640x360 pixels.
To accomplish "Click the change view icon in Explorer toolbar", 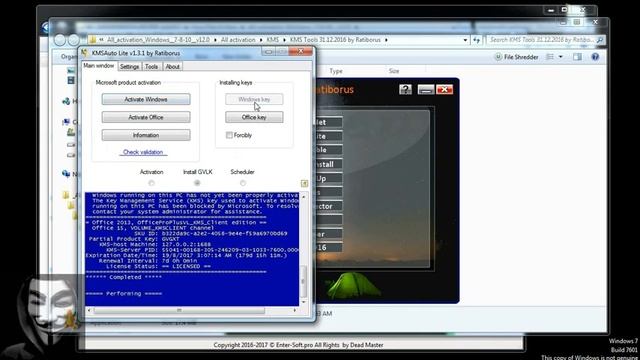I will click(550, 57).
